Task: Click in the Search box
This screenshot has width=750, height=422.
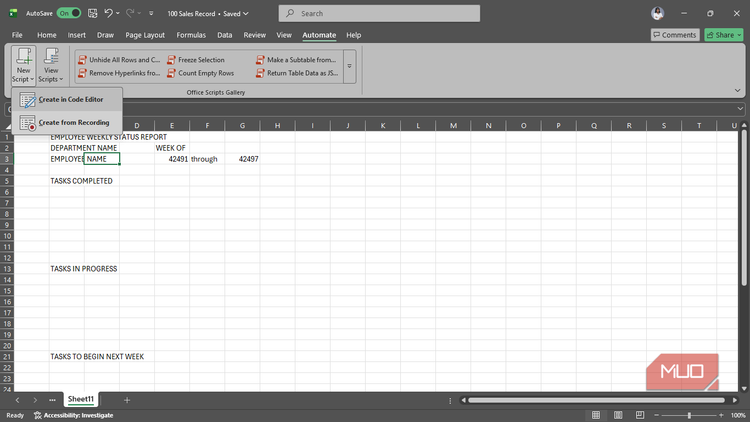Action: [x=379, y=13]
